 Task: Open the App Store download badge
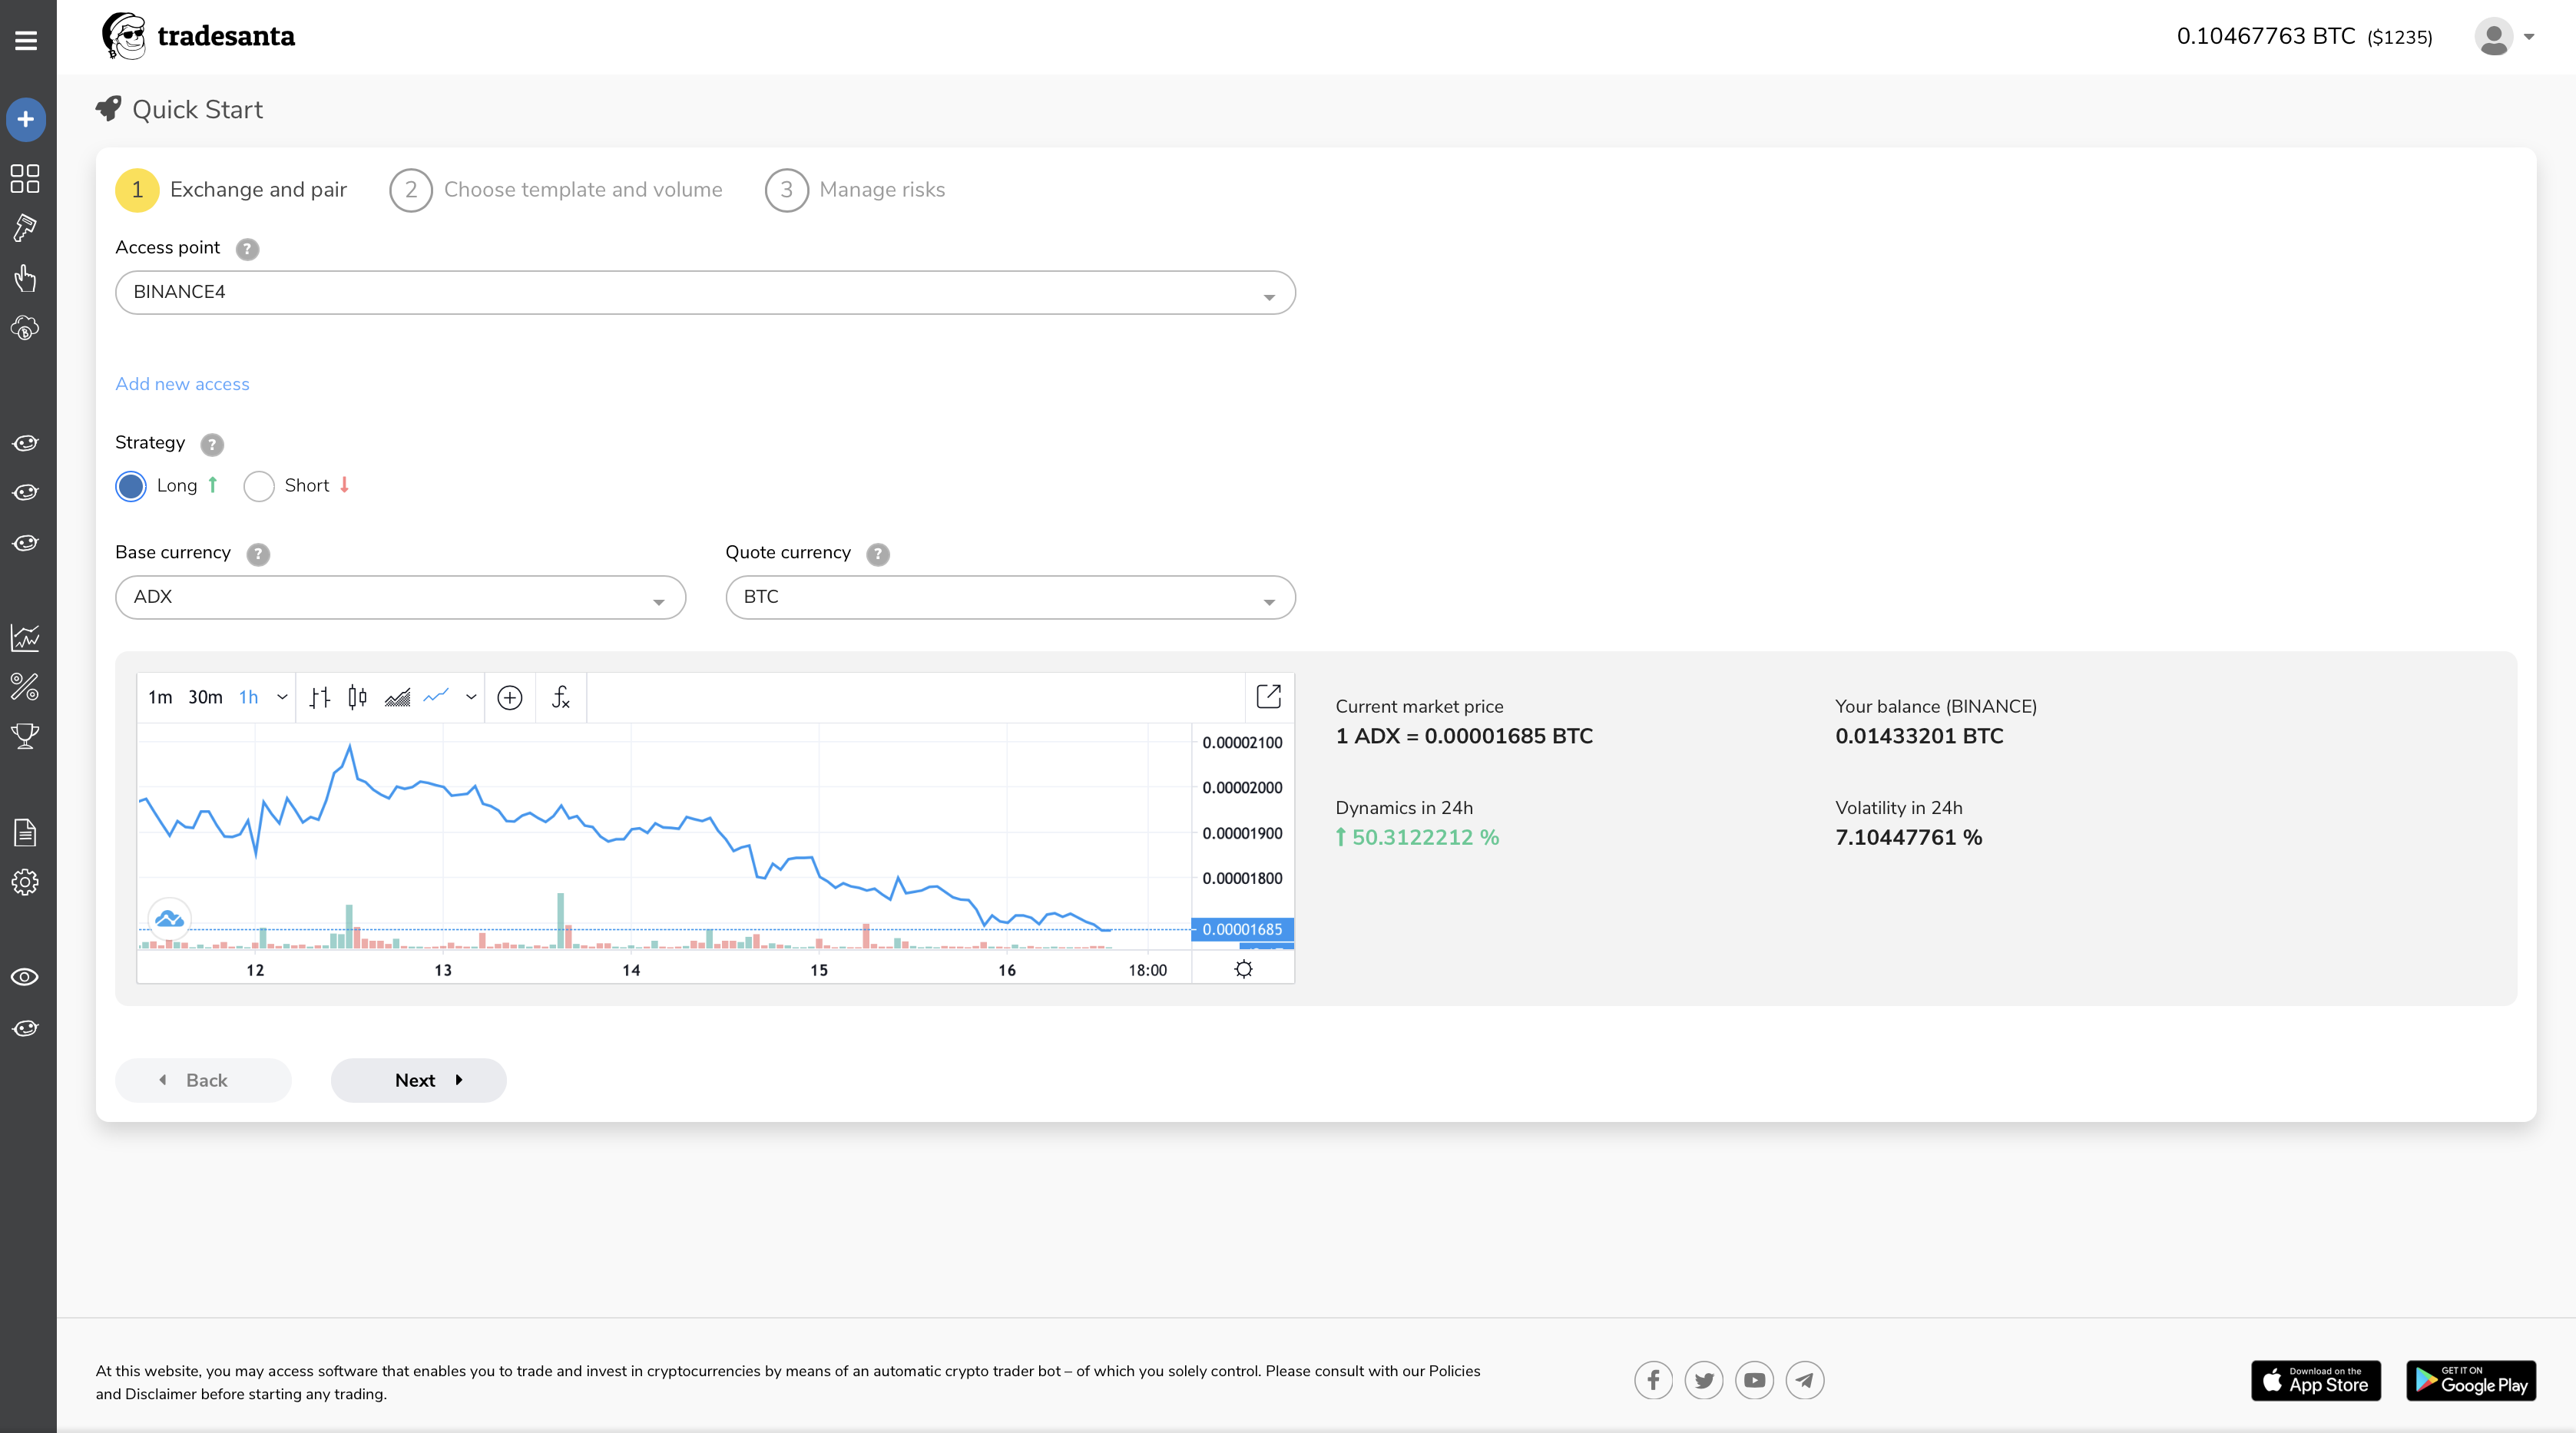[x=2316, y=1380]
